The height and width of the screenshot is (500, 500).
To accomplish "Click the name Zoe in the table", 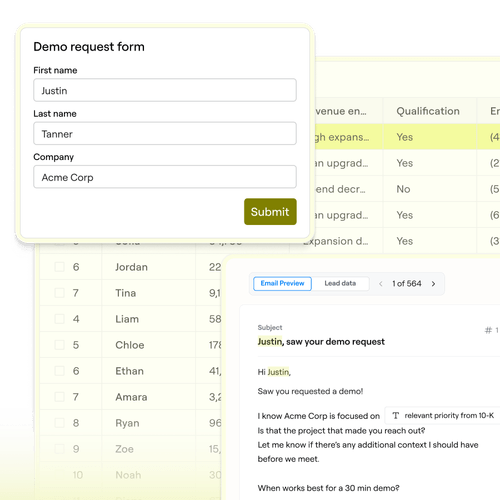I will click(124, 449).
